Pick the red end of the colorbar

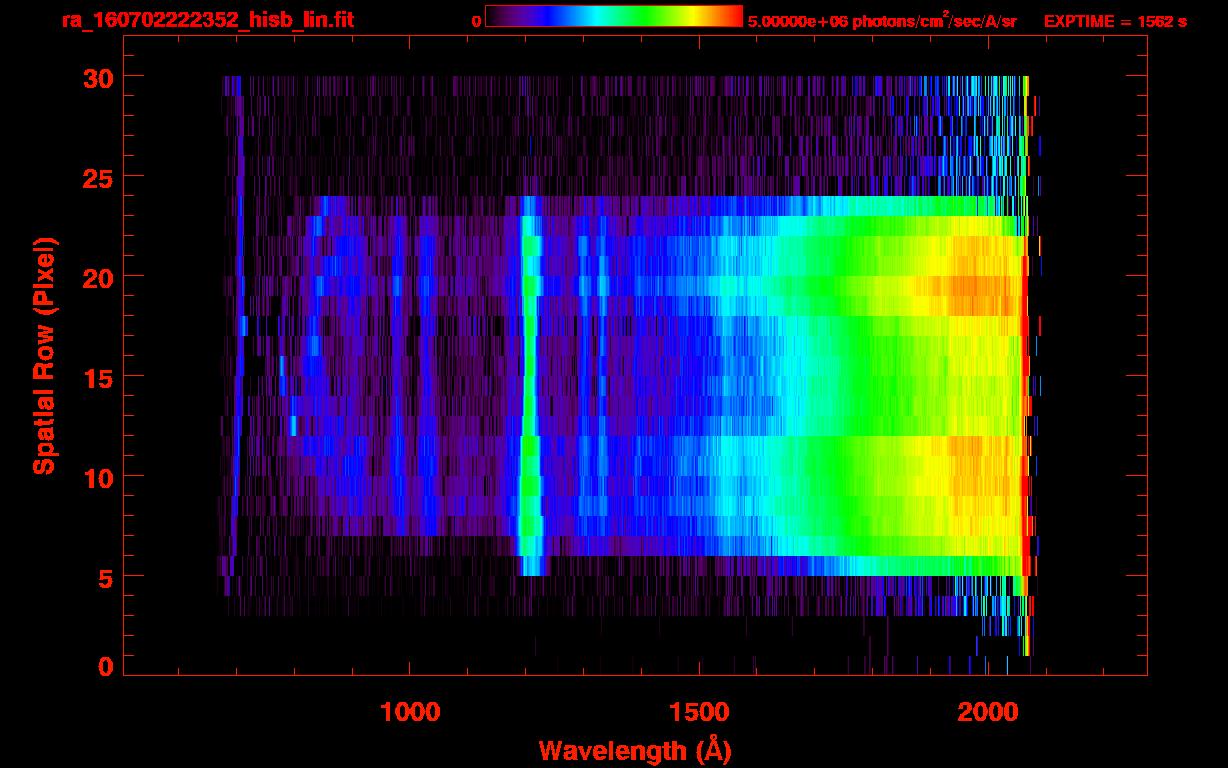click(x=734, y=16)
